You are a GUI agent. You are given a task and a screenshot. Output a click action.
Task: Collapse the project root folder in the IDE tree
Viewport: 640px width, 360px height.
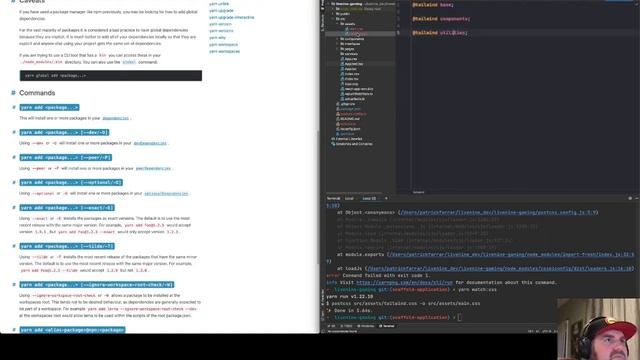(x=328, y=4)
